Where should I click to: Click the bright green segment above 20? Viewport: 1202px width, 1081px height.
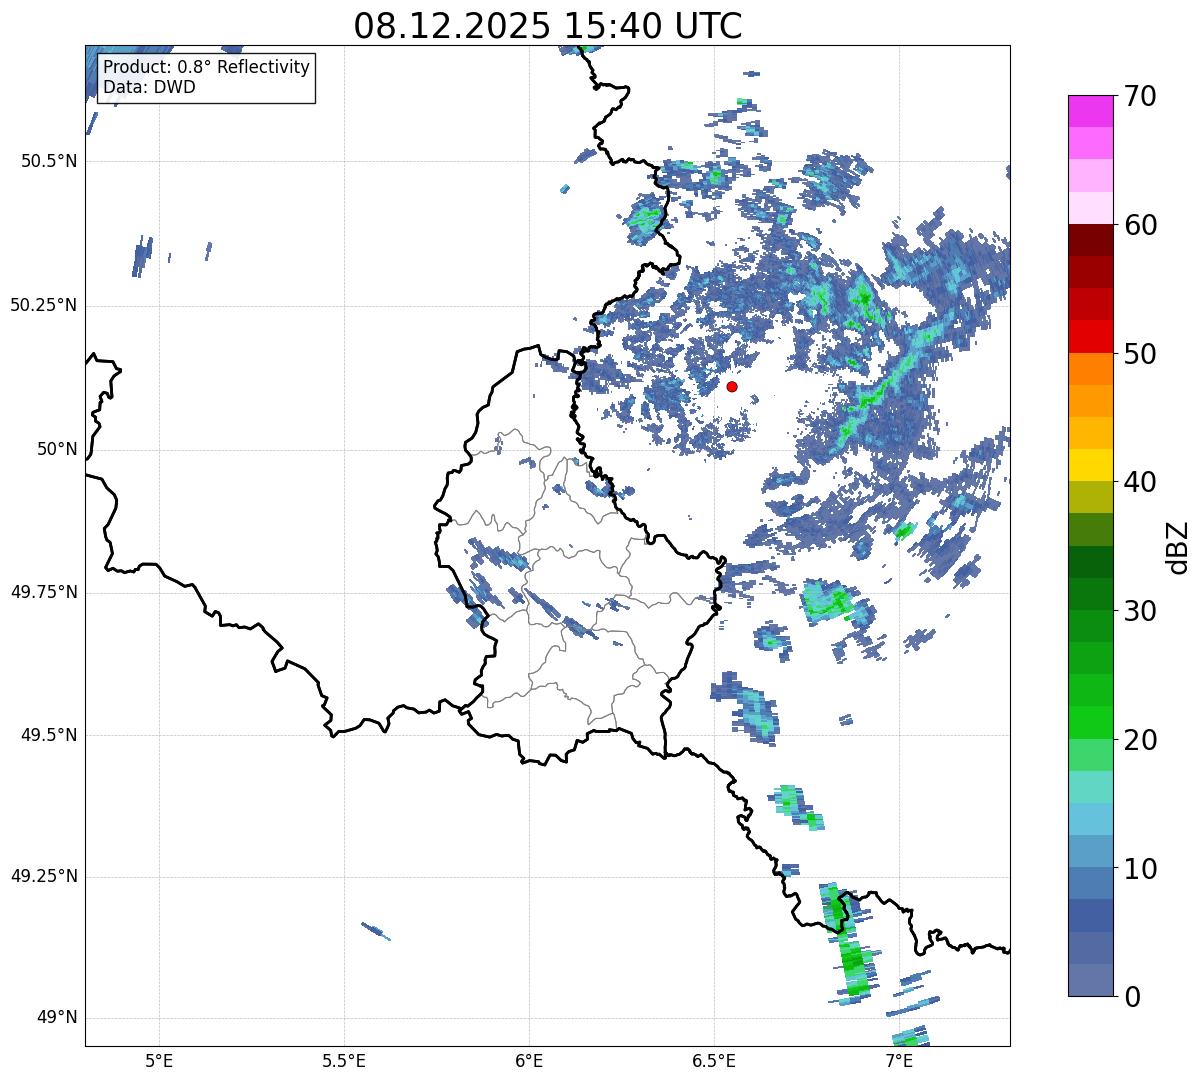pyautogui.click(x=1090, y=722)
